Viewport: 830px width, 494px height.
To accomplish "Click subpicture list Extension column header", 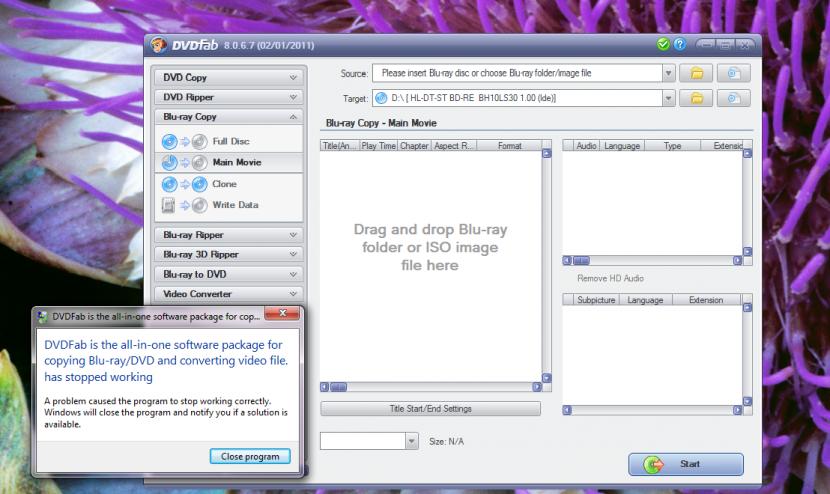I will [x=706, y=300].
